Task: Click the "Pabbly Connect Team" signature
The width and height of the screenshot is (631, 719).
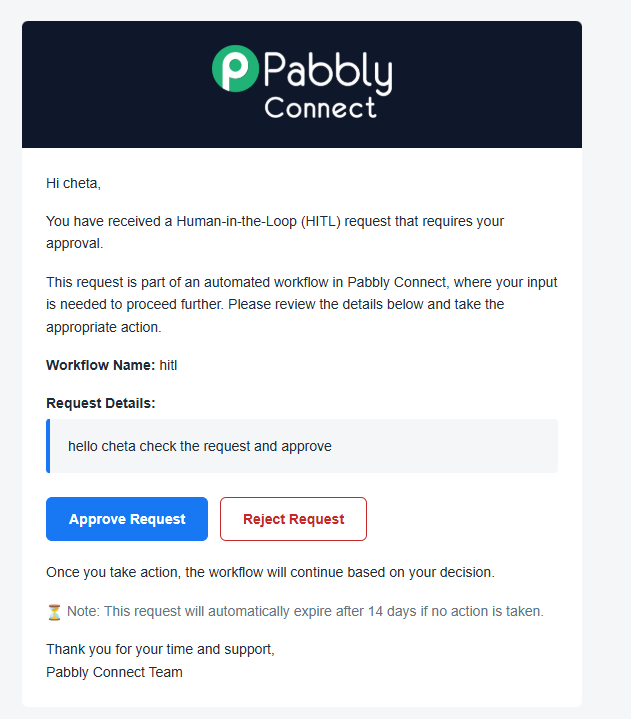Action: coord(114,672)
